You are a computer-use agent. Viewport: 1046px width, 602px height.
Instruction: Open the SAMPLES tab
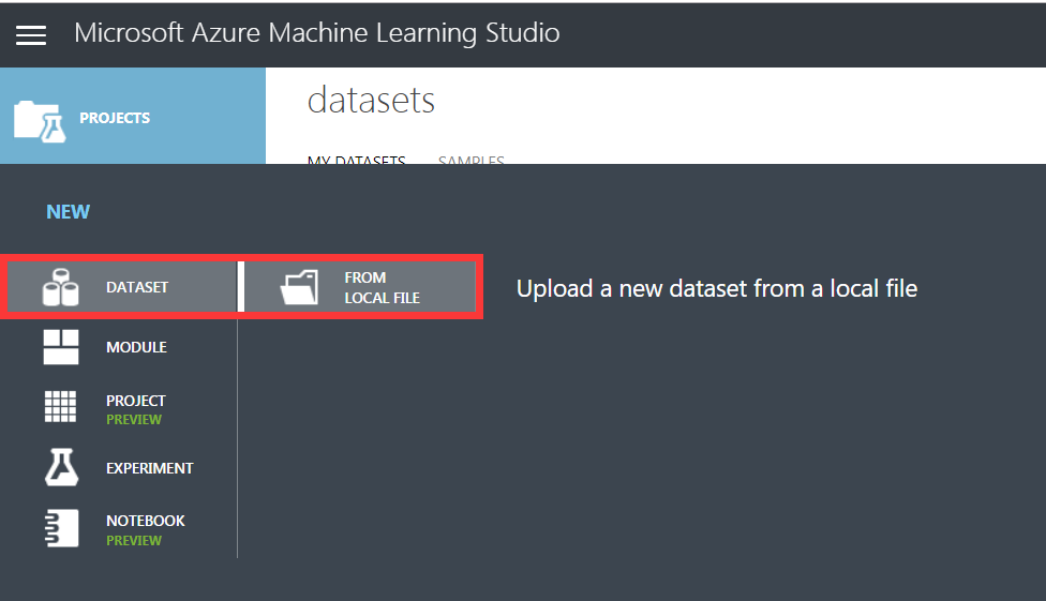click(471, 160)
